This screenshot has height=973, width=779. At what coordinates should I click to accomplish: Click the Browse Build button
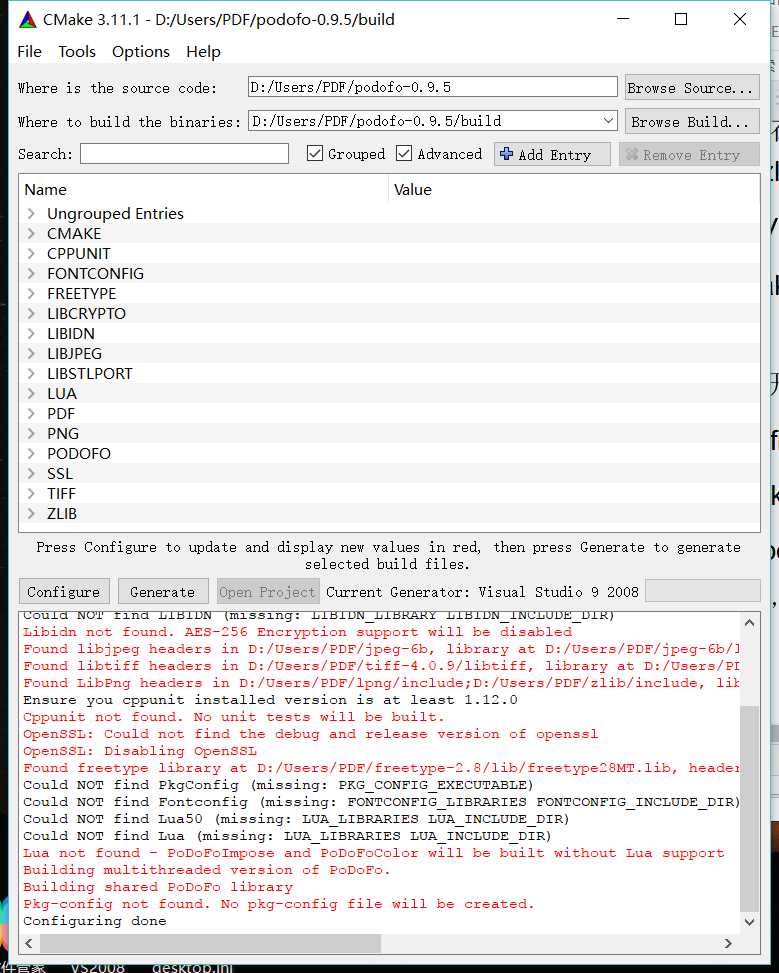[692, 122]
